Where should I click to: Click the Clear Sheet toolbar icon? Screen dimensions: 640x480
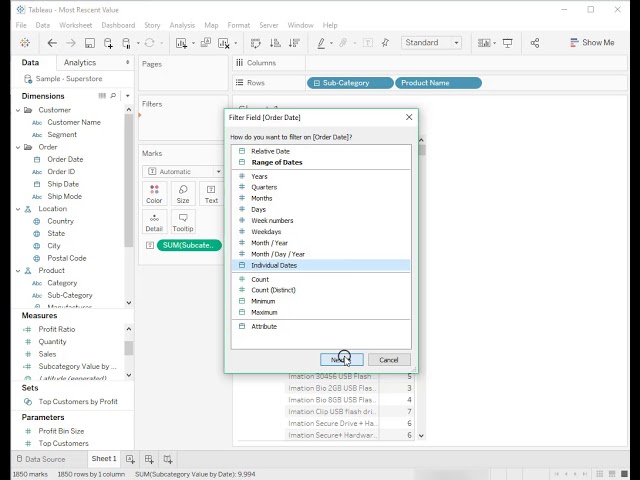tap(224, 43)
